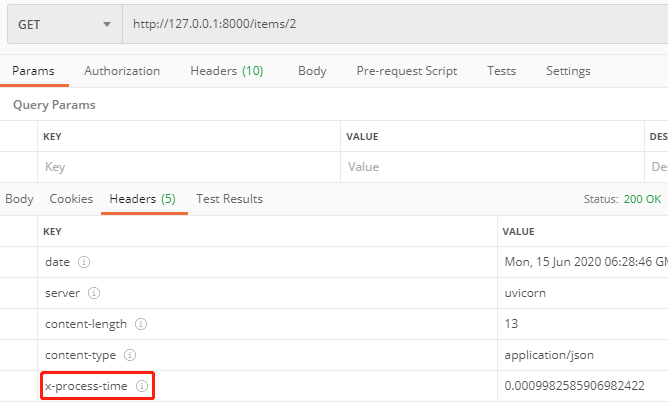The image size is (668, 405).
Task: Click the request URL input field
Action: coord(390,24)
